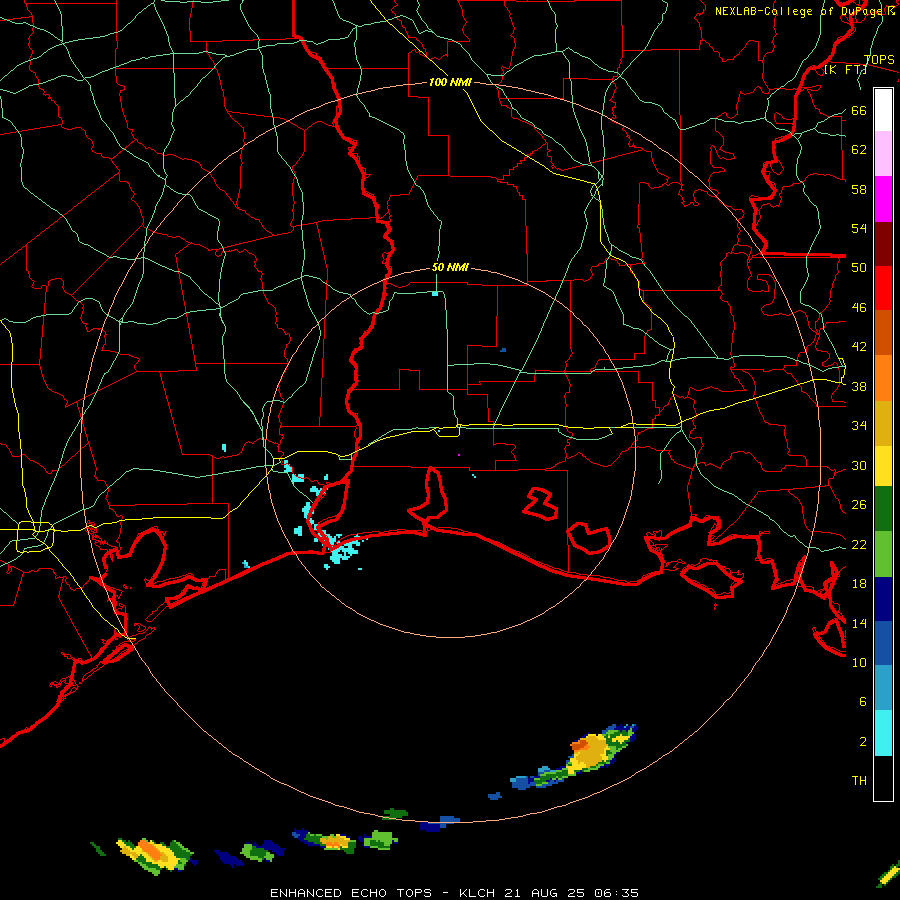Click the "34" legend value
The height and width of the screenshot is (900, 900).
[x=859, y=426]
